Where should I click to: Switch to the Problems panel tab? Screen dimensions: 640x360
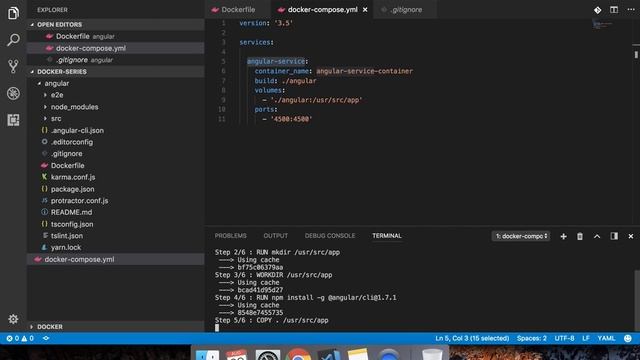231,236
